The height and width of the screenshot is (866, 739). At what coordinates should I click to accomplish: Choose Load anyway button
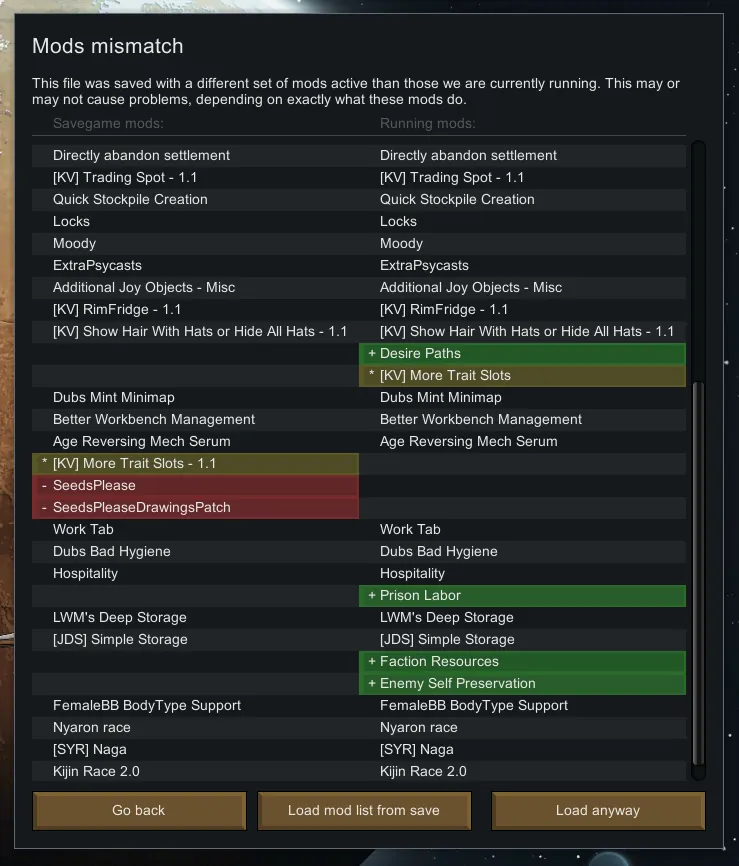point(598,810)
